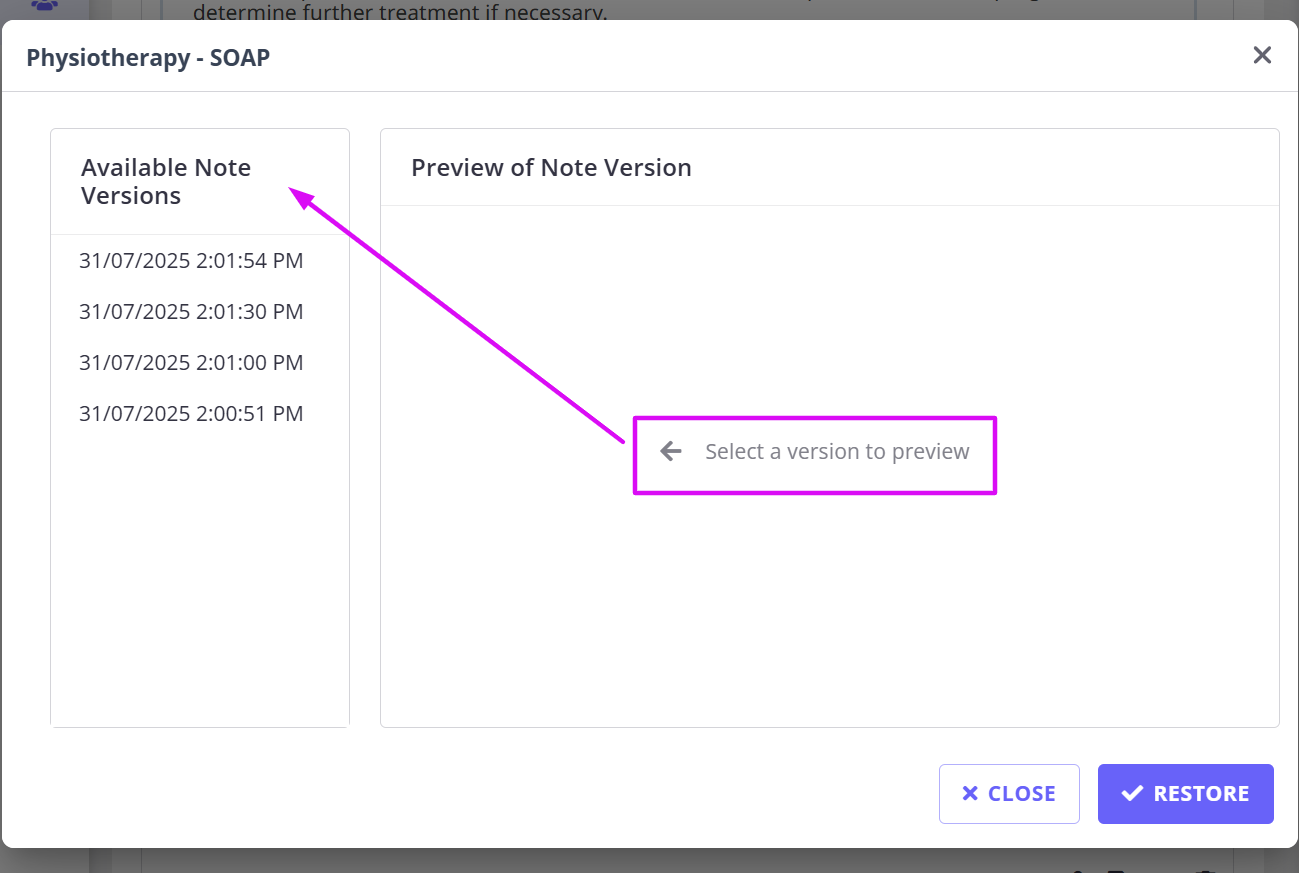1299x873 pixels.
Task: Click the left arrow icon beside the preview hint
Action: 671,452
